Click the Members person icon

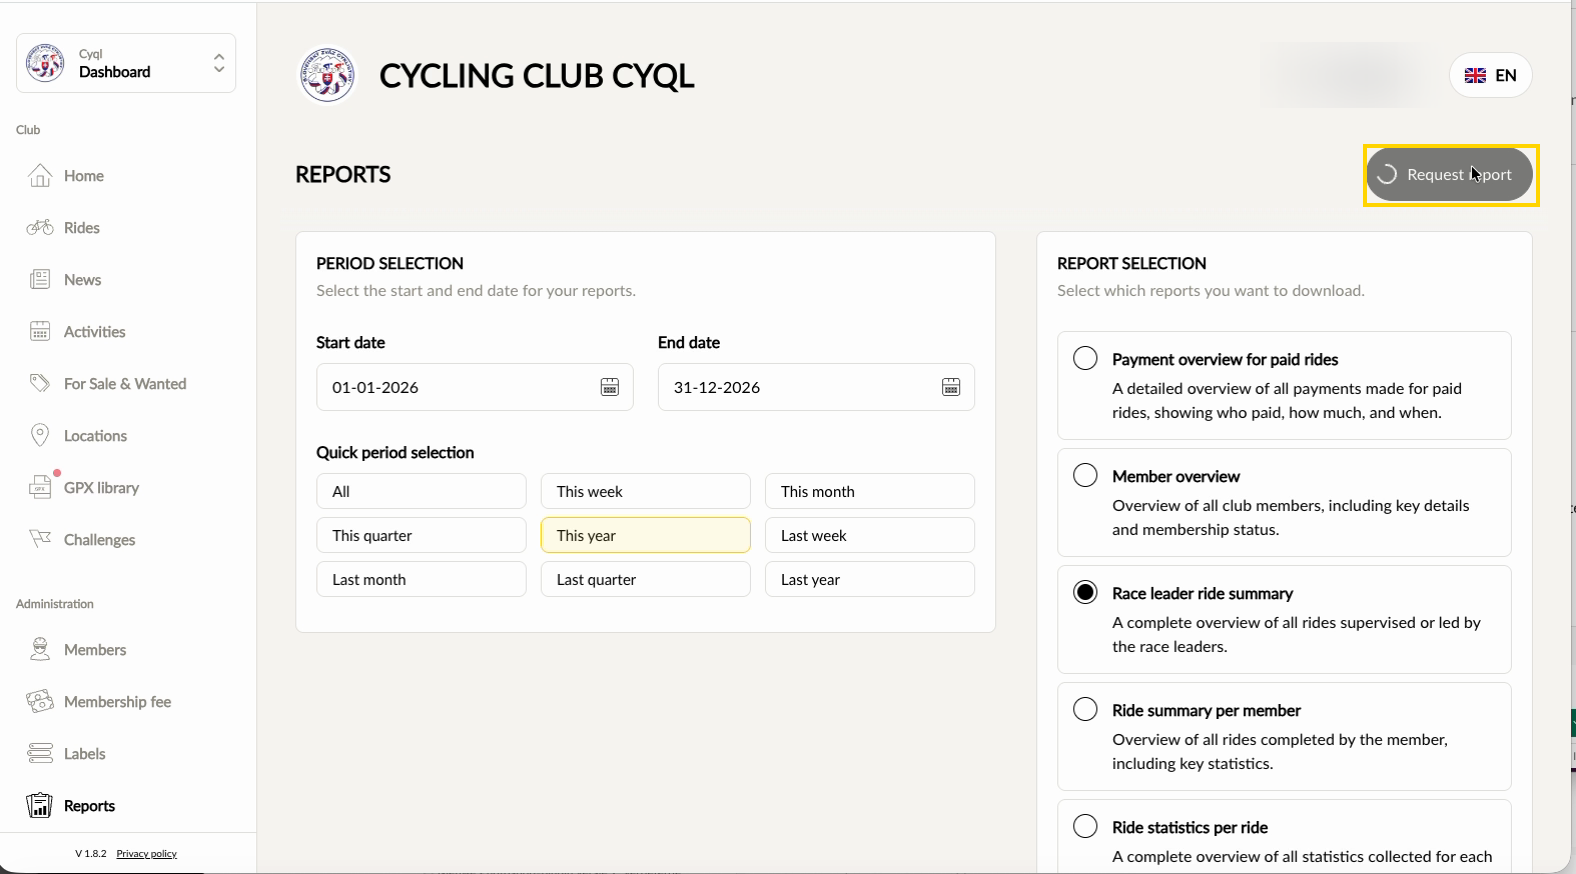click(x=40, y=650)
